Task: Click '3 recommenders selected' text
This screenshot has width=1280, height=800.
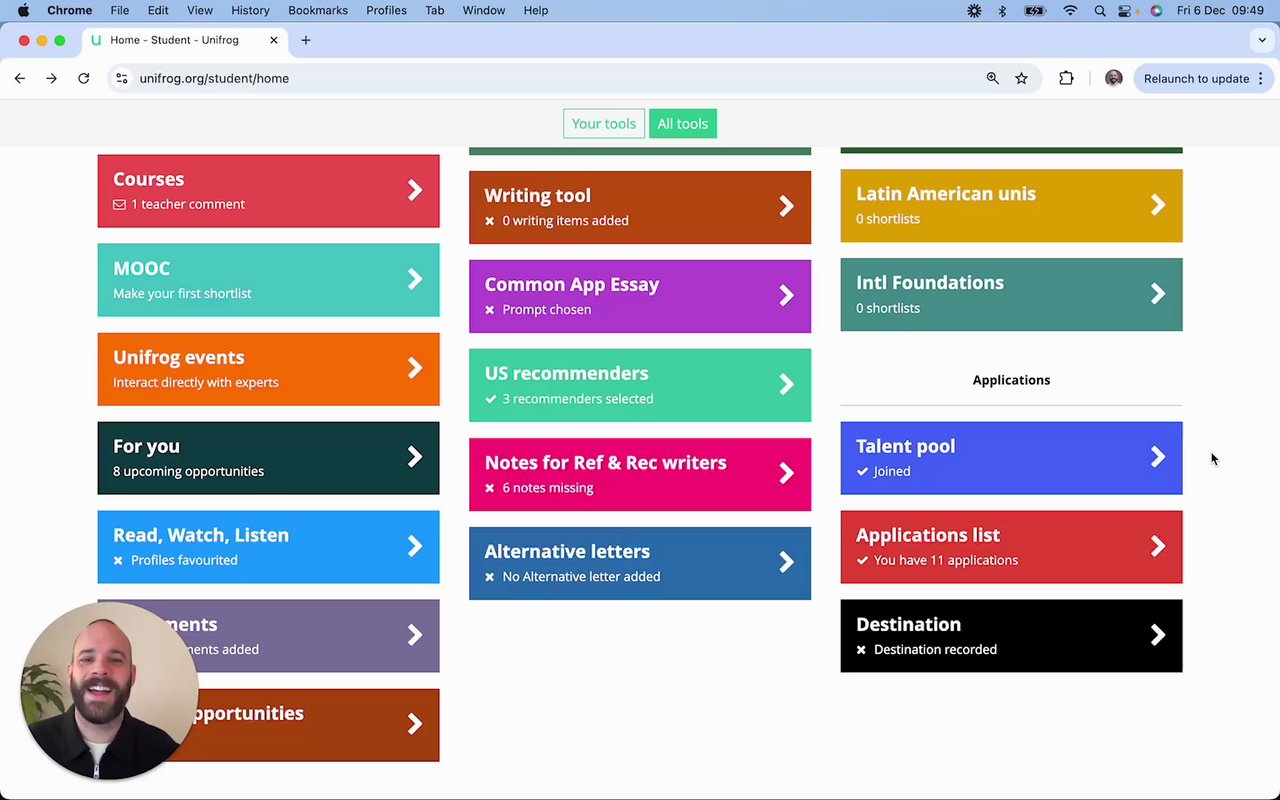Action: (577, 398)
